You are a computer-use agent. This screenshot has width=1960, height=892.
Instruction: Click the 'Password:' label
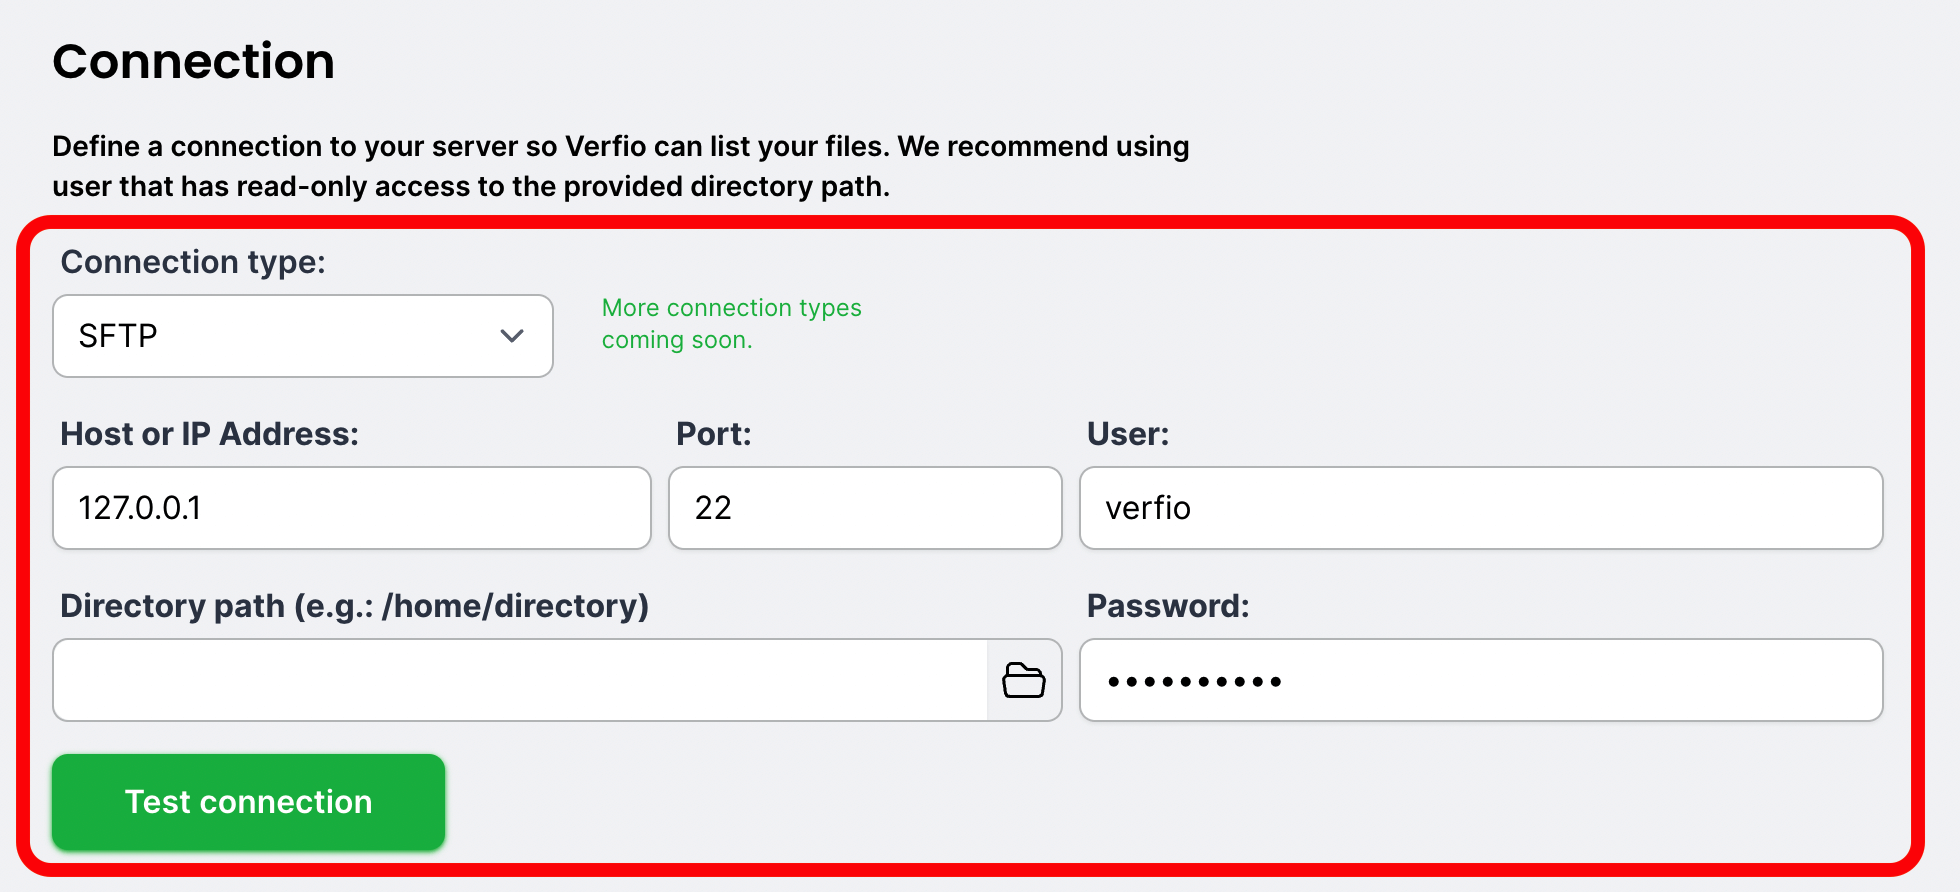pos(1168,606)
